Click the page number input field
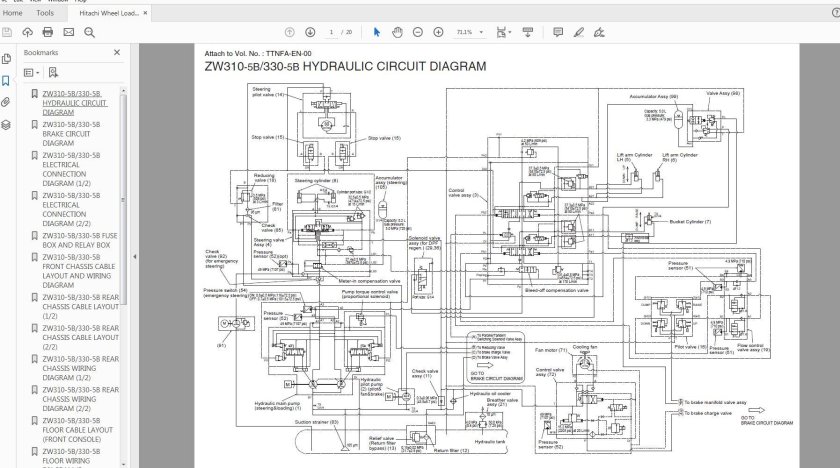 (x=331, y=32)
